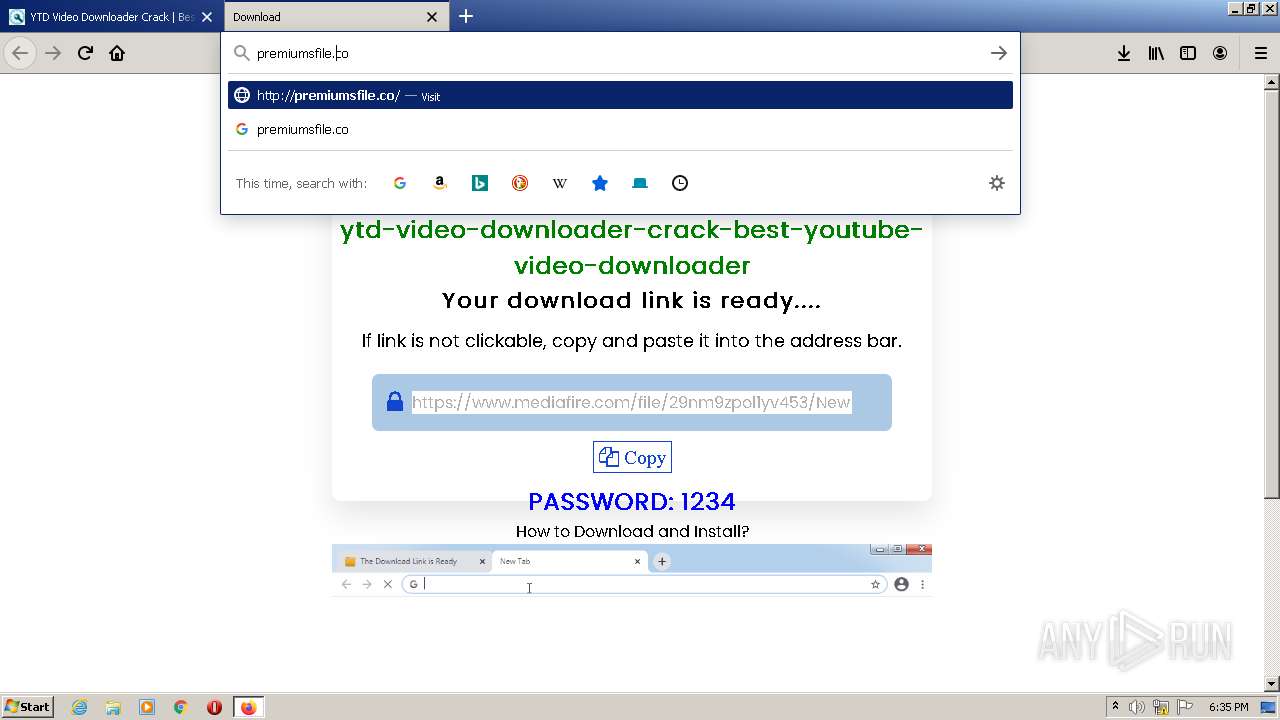This screenshot has width=1280, height=720.
Task: Search this time with DuckDuckGo
Action: click(x=520, y=183)
